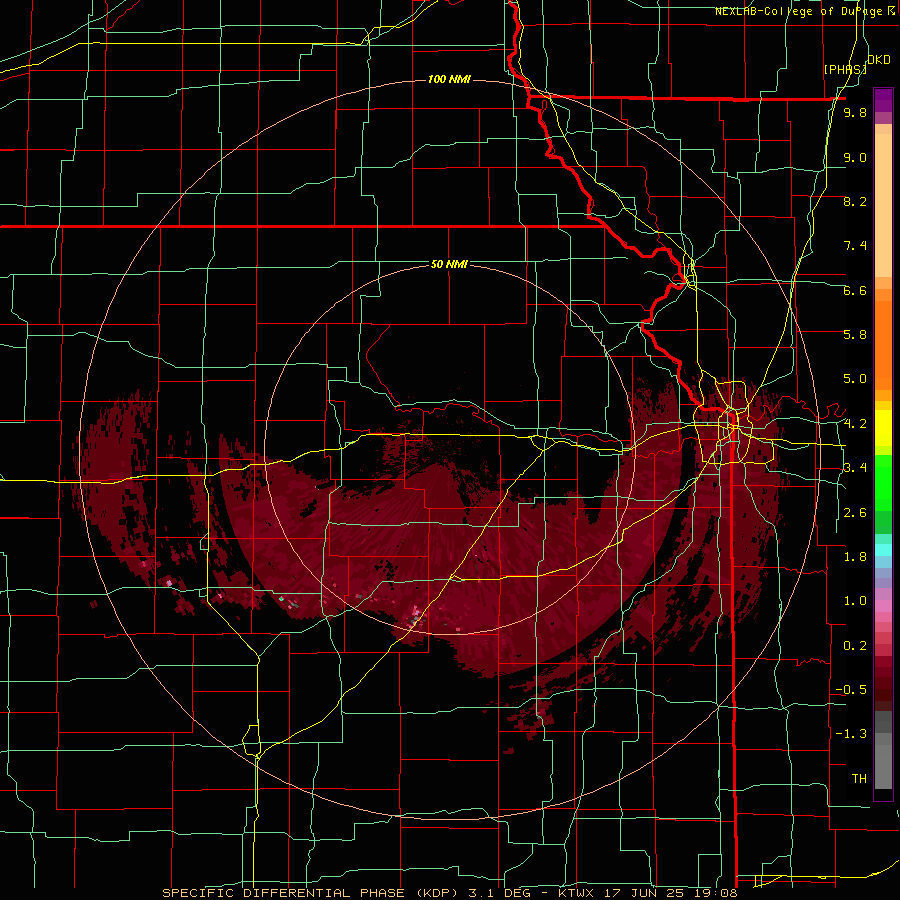Click the 0.2 value on the color scale
The image size is (900, 900).
(x=855, y=645)
